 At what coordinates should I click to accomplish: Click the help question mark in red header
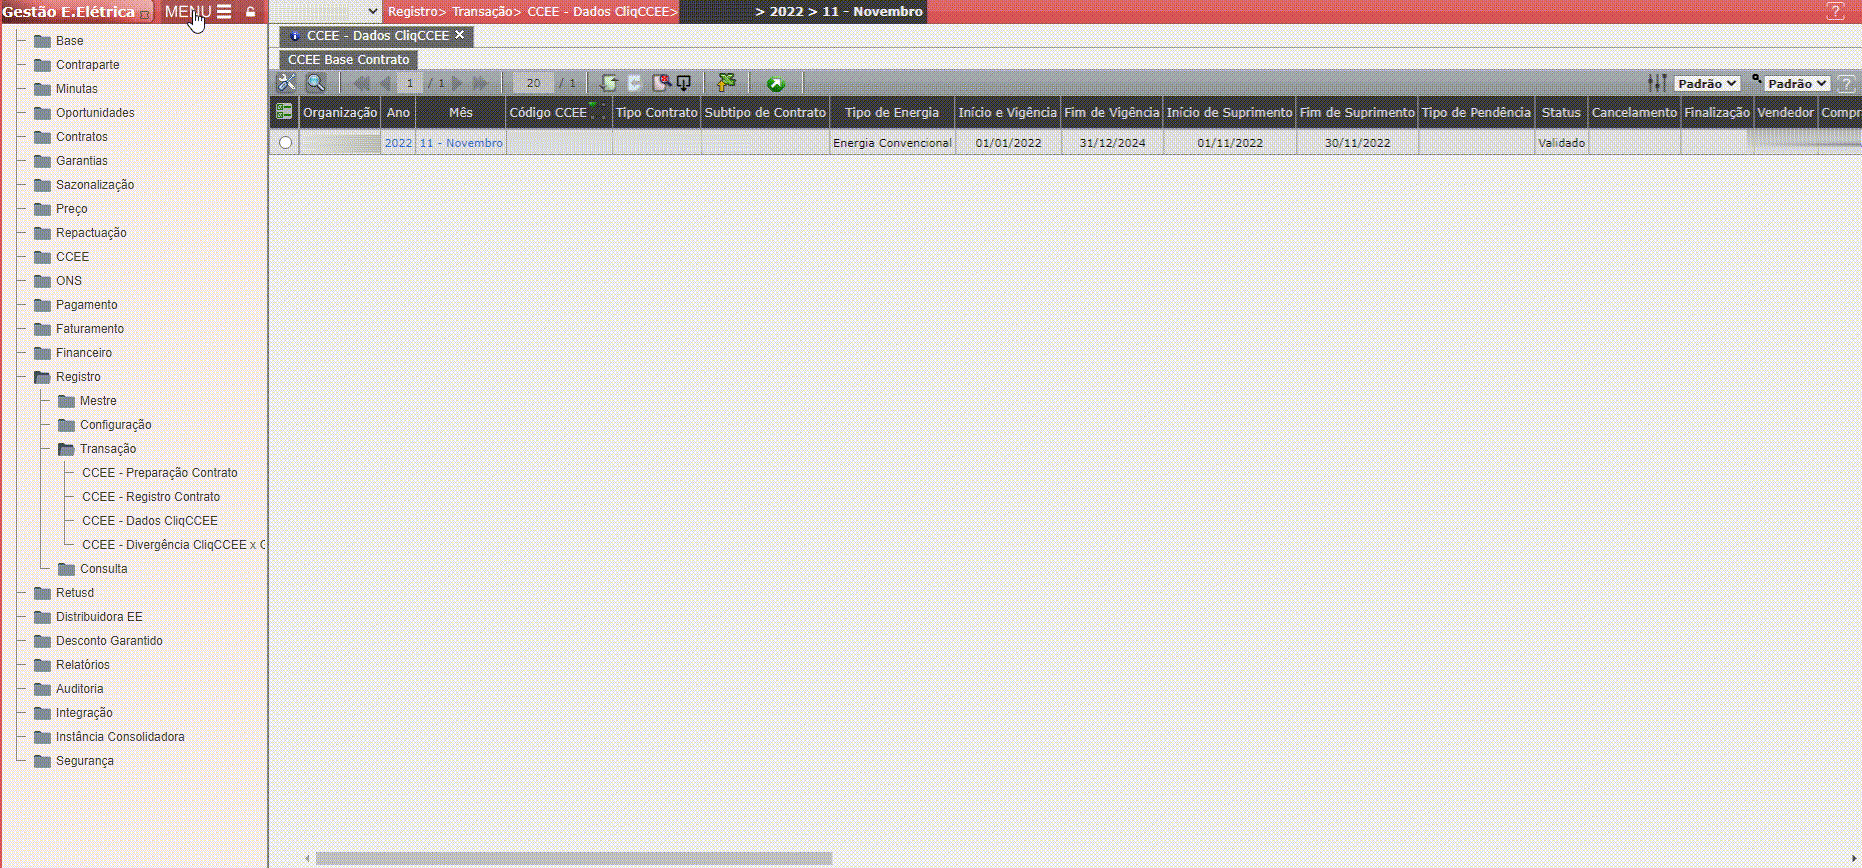coord(1835,12)
